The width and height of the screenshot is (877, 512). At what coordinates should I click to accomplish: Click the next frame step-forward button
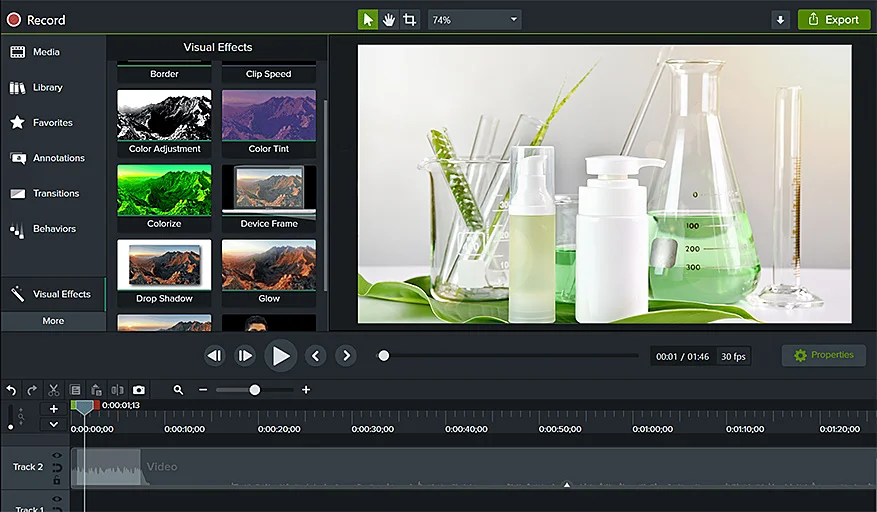pos(245,356)
